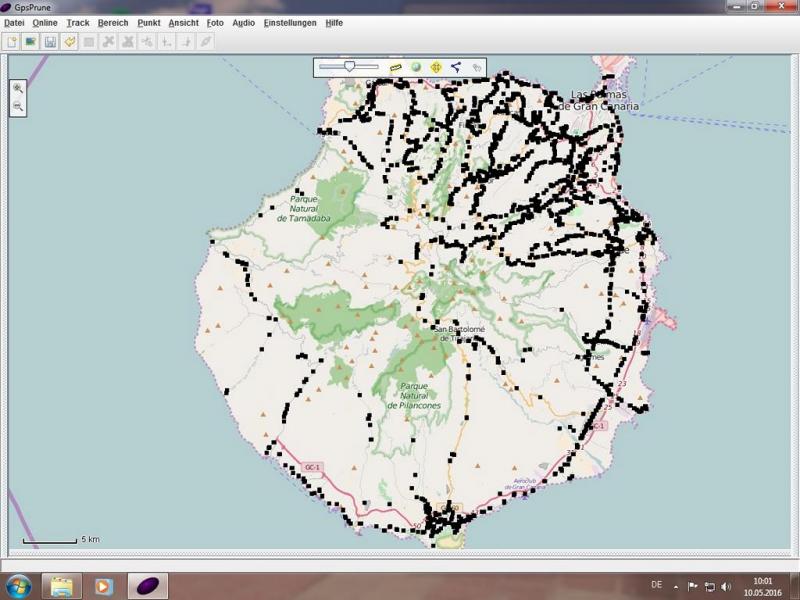Zoom in on the map

coord(18,88)
